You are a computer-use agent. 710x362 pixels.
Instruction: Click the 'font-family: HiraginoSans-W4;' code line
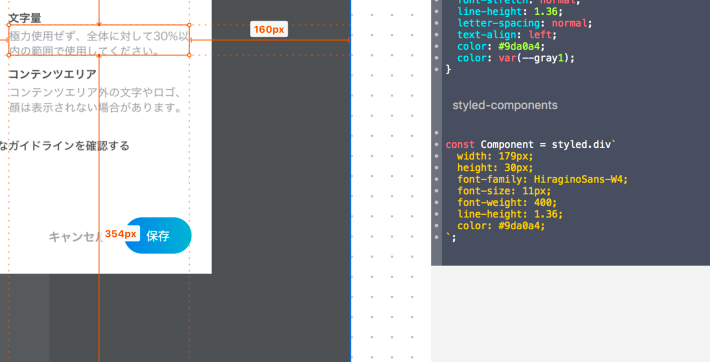[542, 179]
